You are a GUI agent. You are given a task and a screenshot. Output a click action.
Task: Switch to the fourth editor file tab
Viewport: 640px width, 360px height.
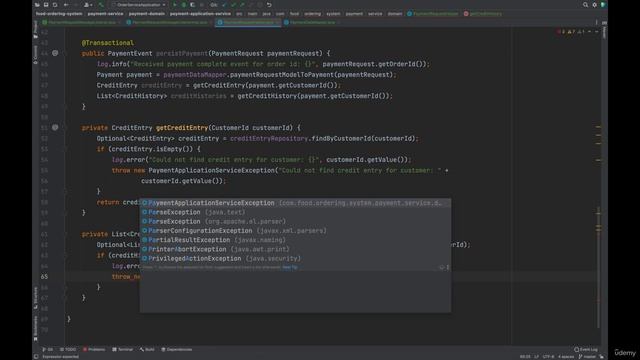pos(312,22)
